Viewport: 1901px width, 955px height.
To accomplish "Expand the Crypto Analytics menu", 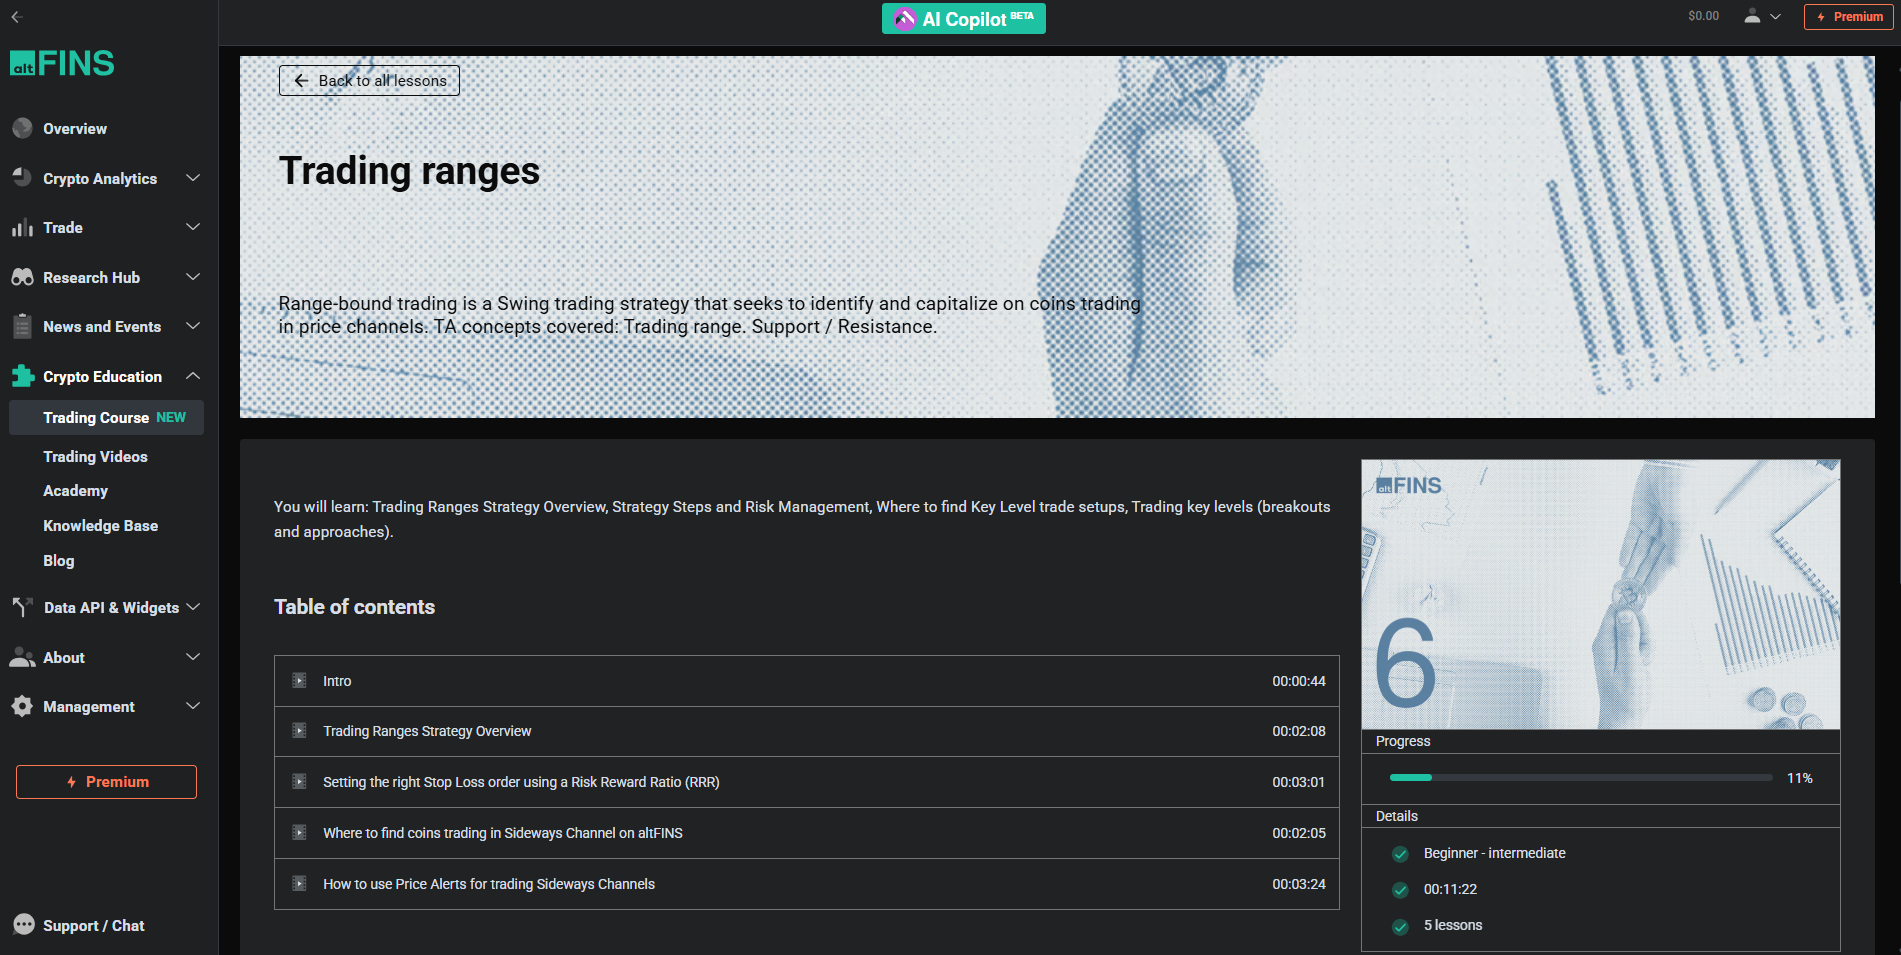I will click(x=193, y=178).
